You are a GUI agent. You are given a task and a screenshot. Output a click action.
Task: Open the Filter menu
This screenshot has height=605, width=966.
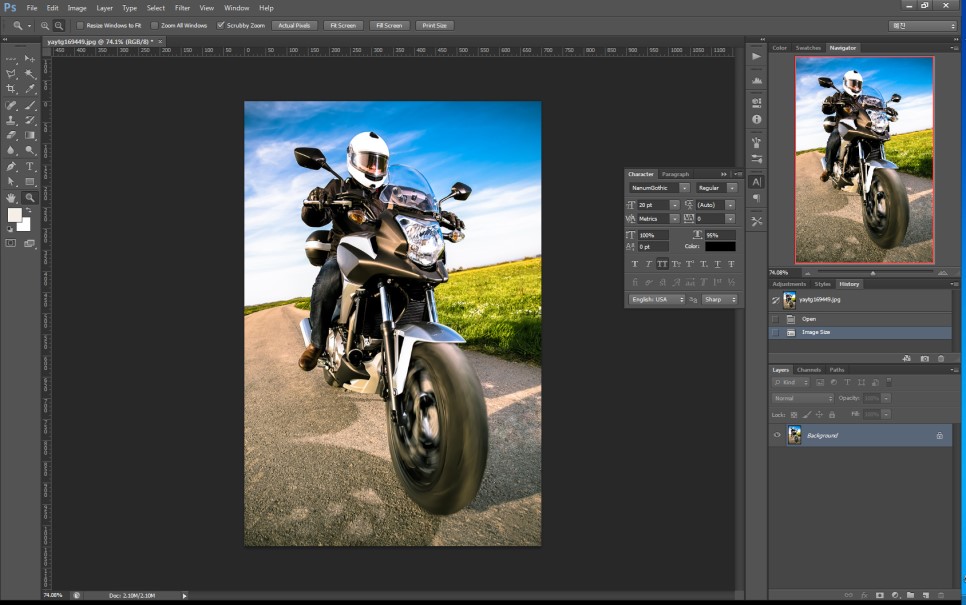(182, 8)
